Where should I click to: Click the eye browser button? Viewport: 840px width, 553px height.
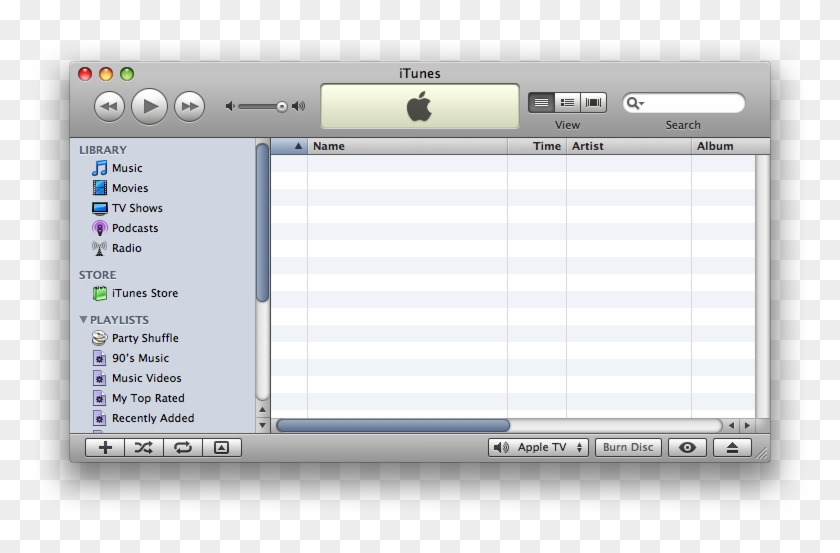click(687, 447)
